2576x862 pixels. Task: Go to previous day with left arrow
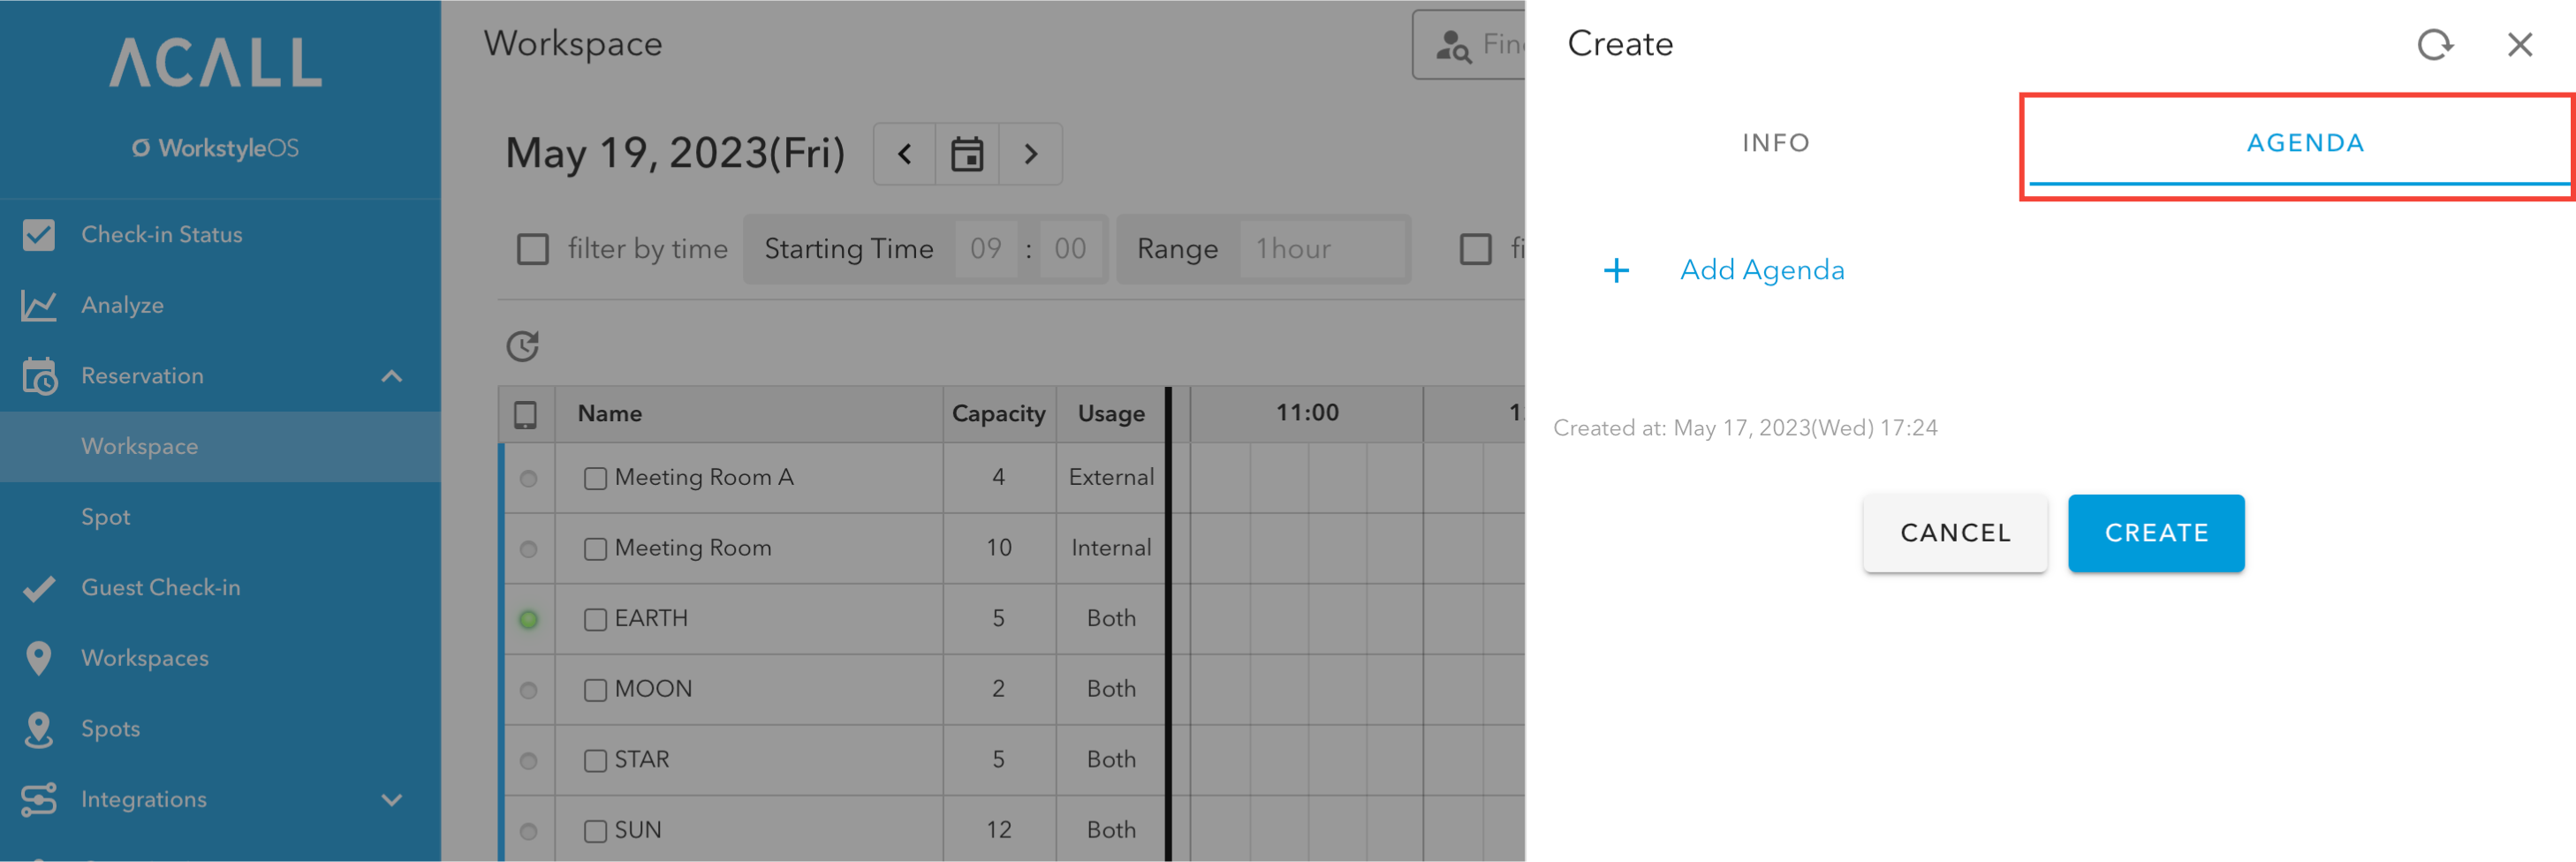(905, 154)
